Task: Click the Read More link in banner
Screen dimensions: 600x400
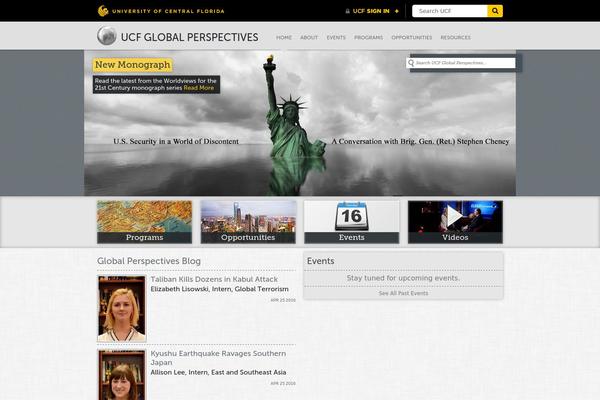Action: pyautogui.click(x=199, y=88)
